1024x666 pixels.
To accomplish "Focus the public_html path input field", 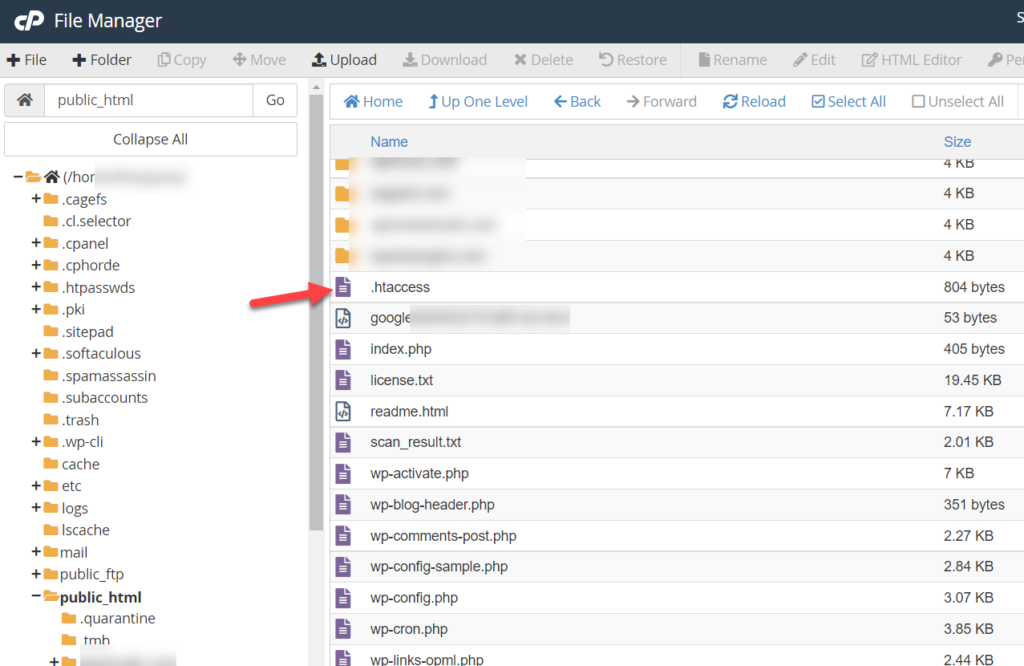I will pos(148,100).
